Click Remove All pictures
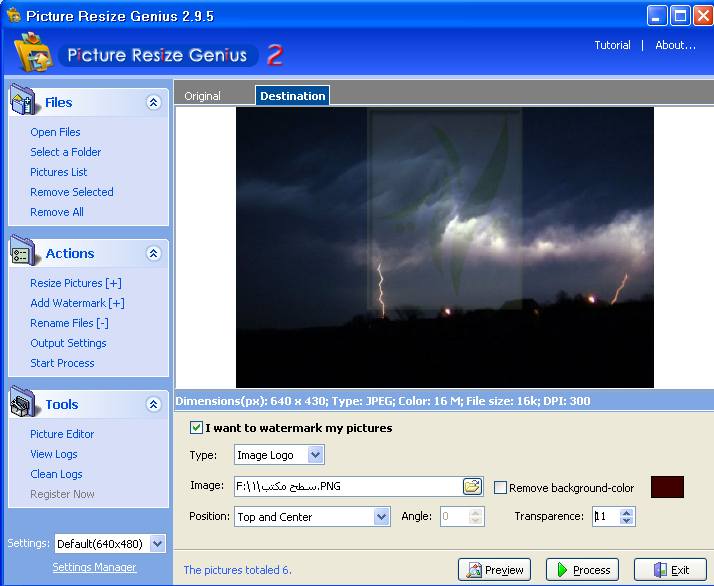This screenshot has width=714, height=586. [57, 212]
